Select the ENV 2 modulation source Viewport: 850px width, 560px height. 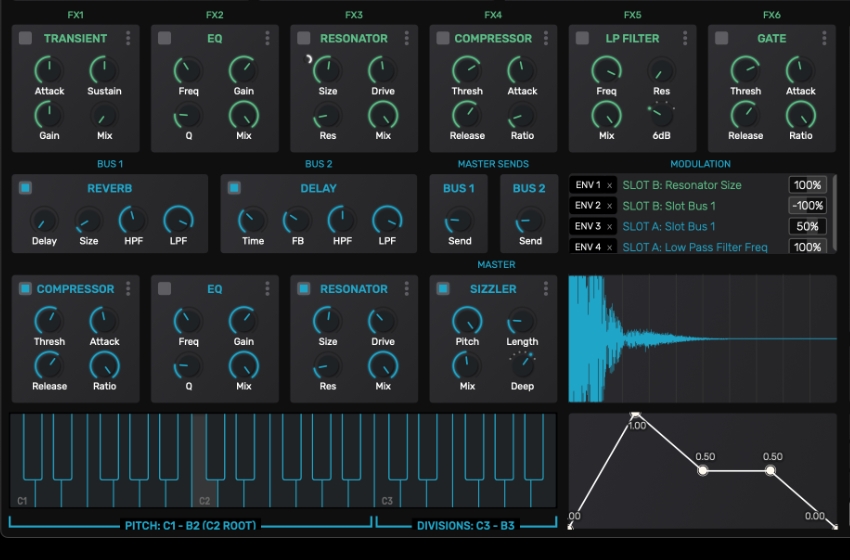coord(588,206)
